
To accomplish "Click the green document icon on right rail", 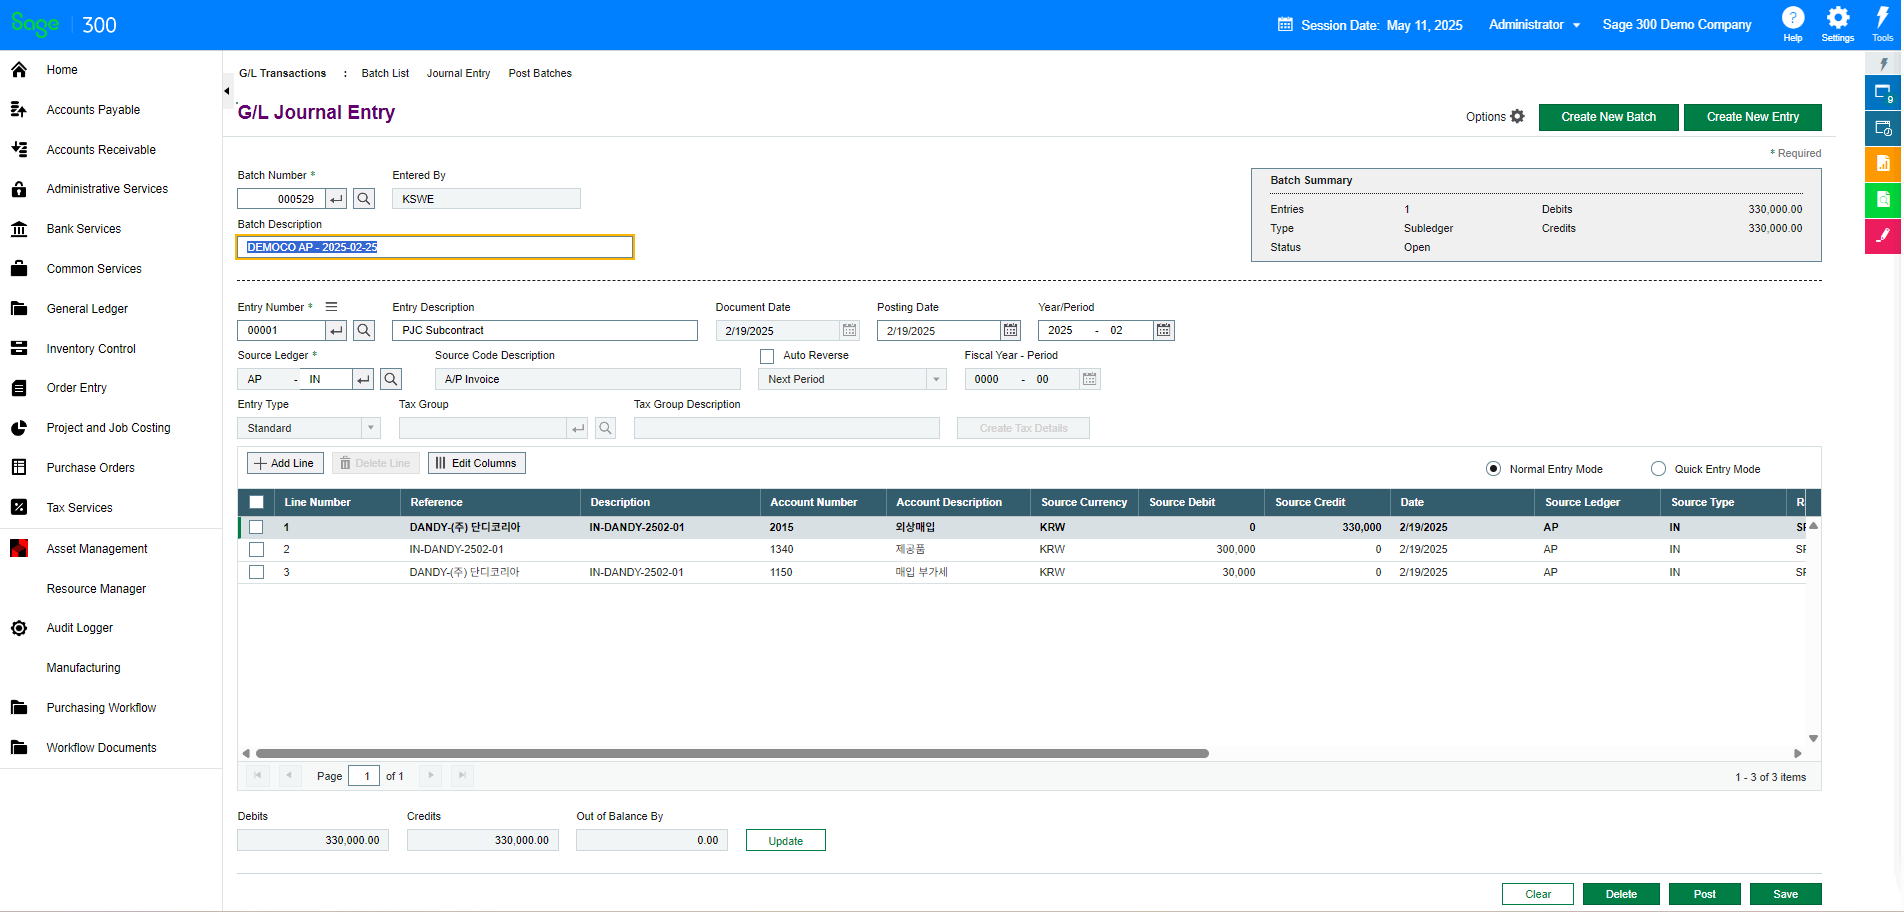I will [x=1883, y=200].
